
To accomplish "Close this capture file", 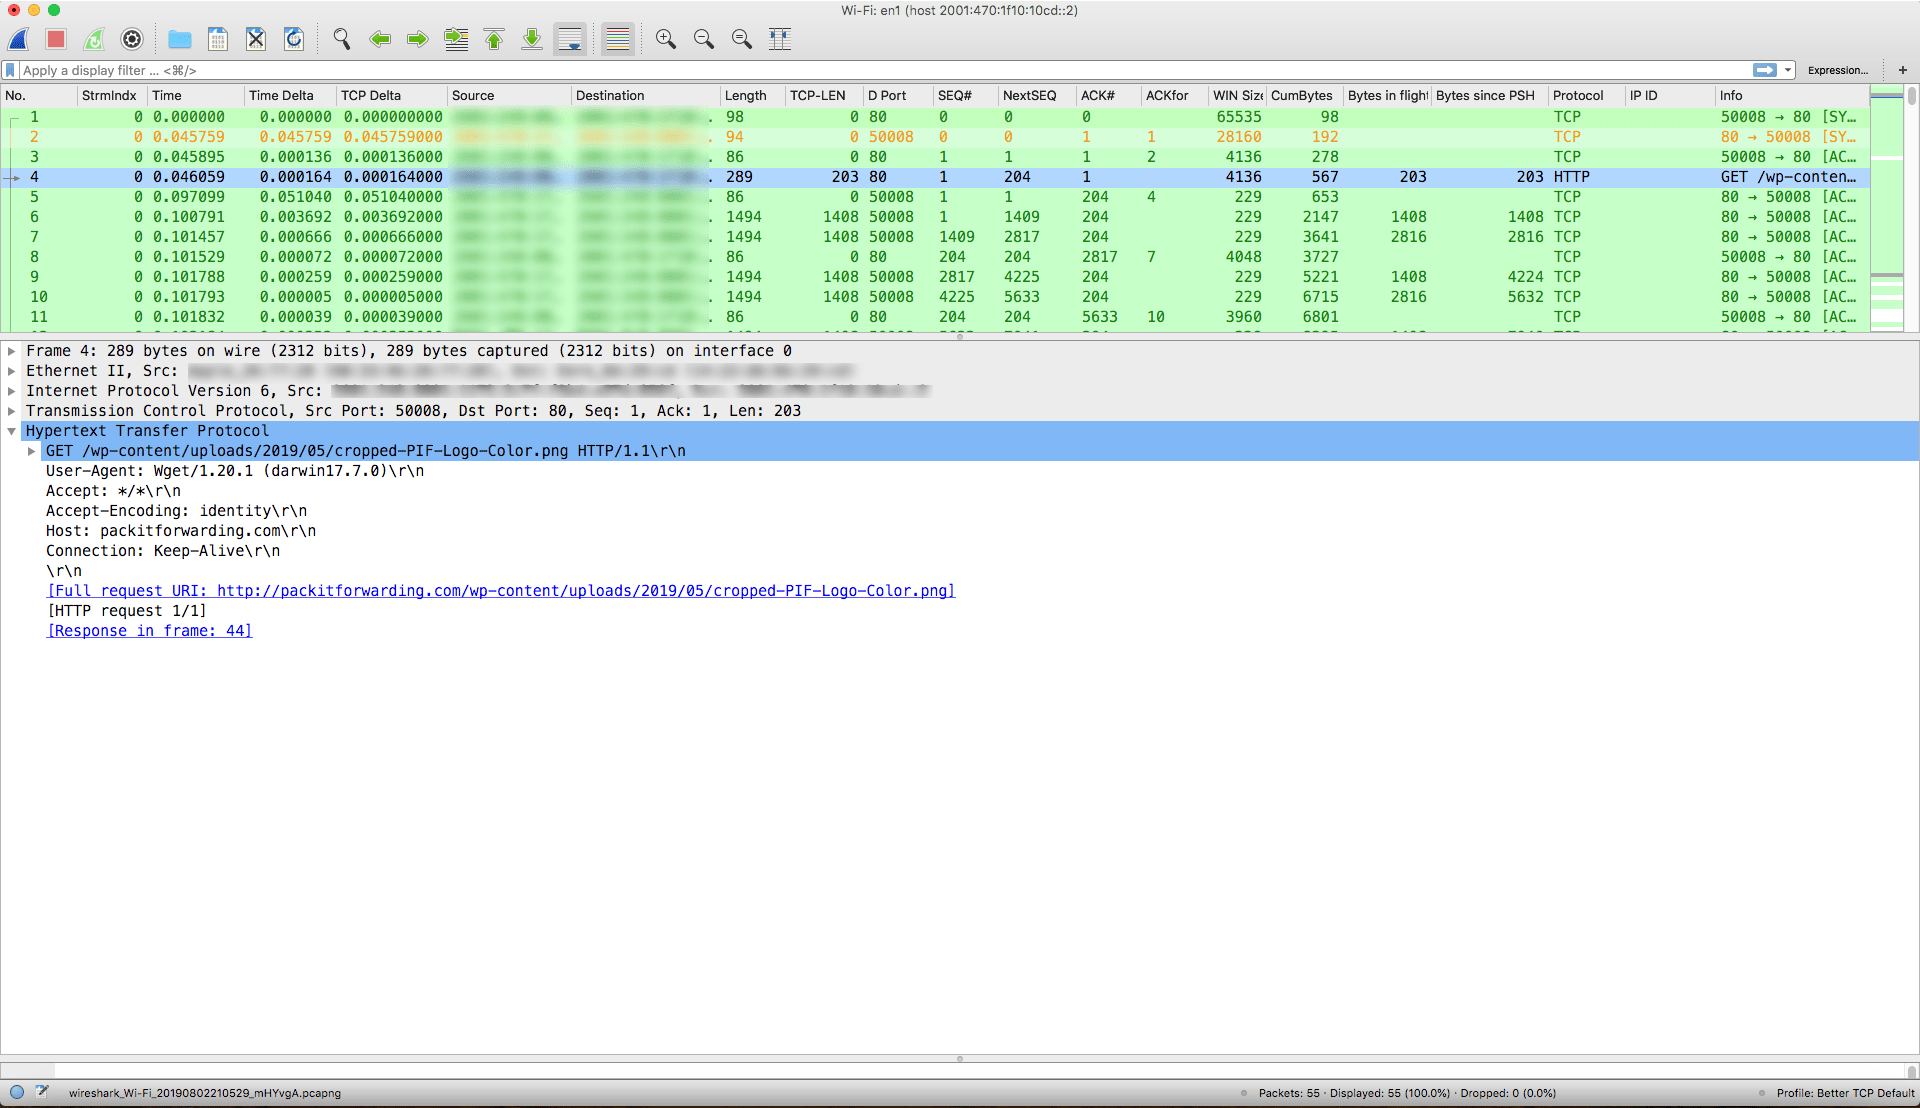I will (256, 39).
